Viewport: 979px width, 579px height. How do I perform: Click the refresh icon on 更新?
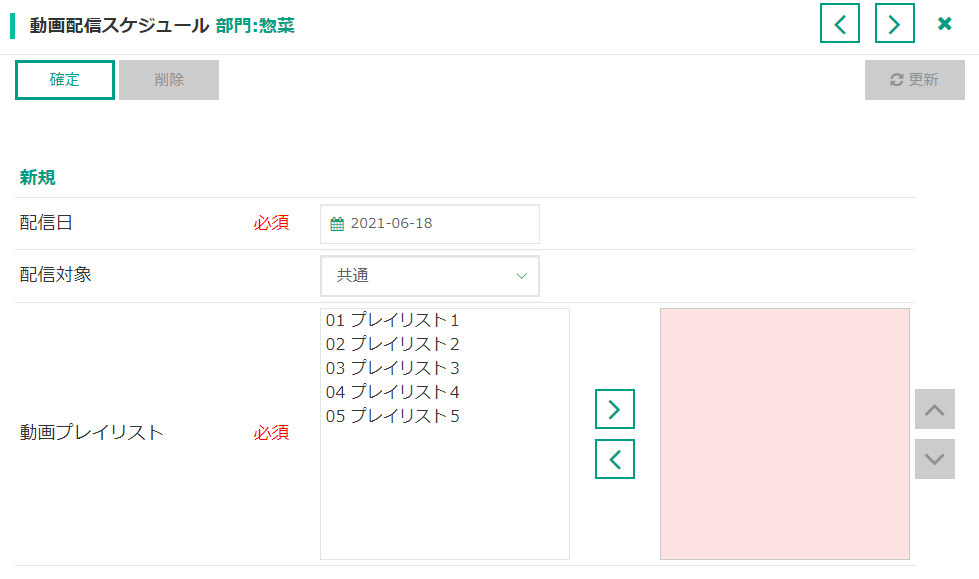896,80
